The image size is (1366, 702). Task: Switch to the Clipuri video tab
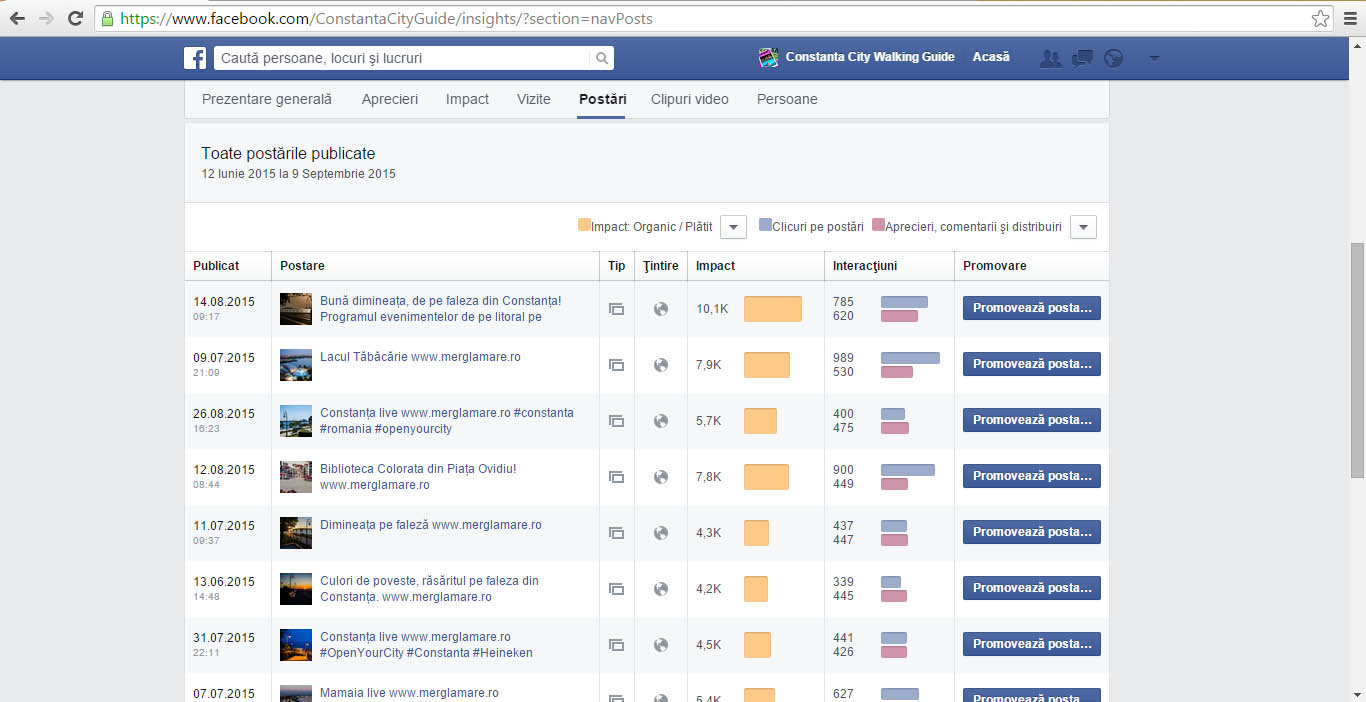pos(690,99)
